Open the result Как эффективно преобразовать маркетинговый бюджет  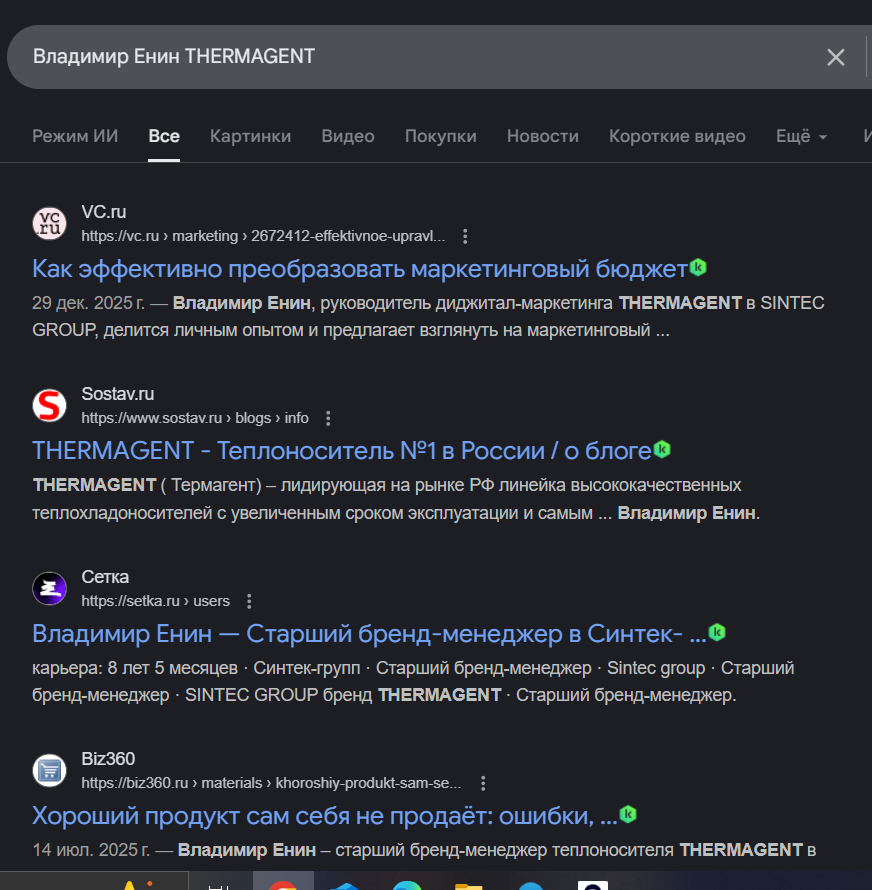coord(360,269)
